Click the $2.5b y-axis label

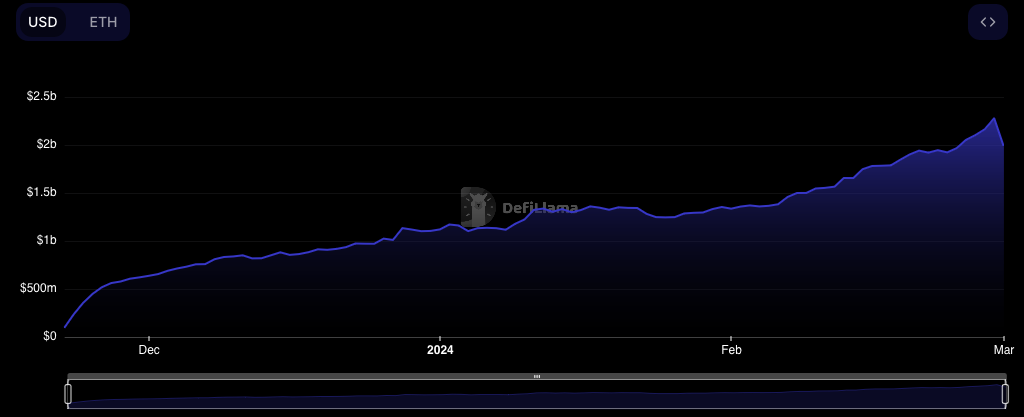(41, 97)
